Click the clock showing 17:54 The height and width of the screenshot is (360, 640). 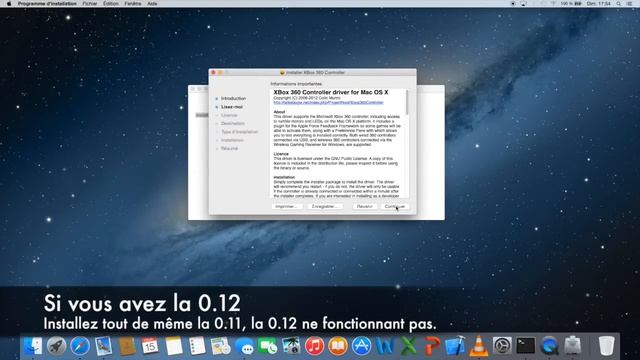point(598,4)
